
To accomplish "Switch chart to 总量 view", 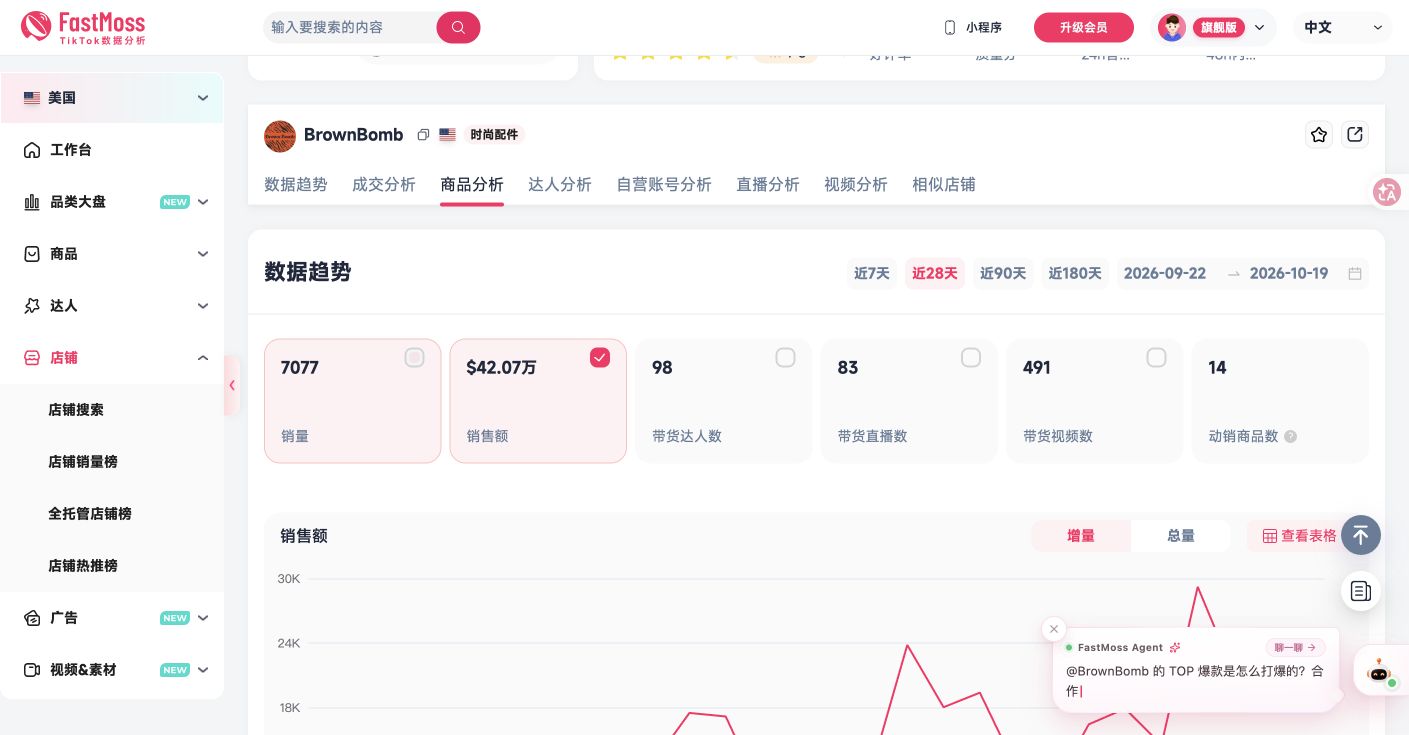I will point(1181,536).
